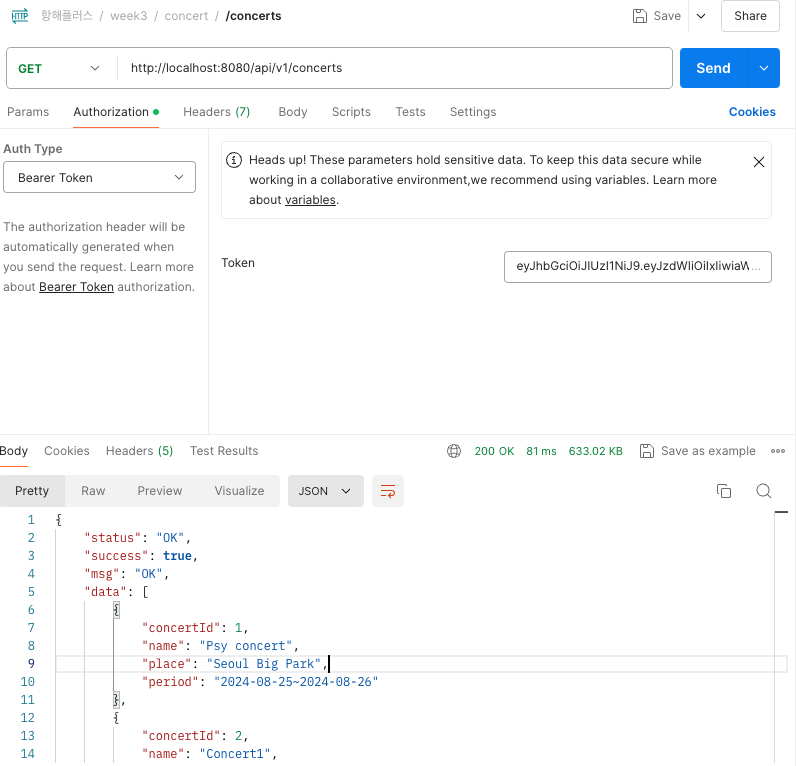Expand the Bearer Token auth type dropdown
The image size is (796, 766).
(x=100, y=177)
